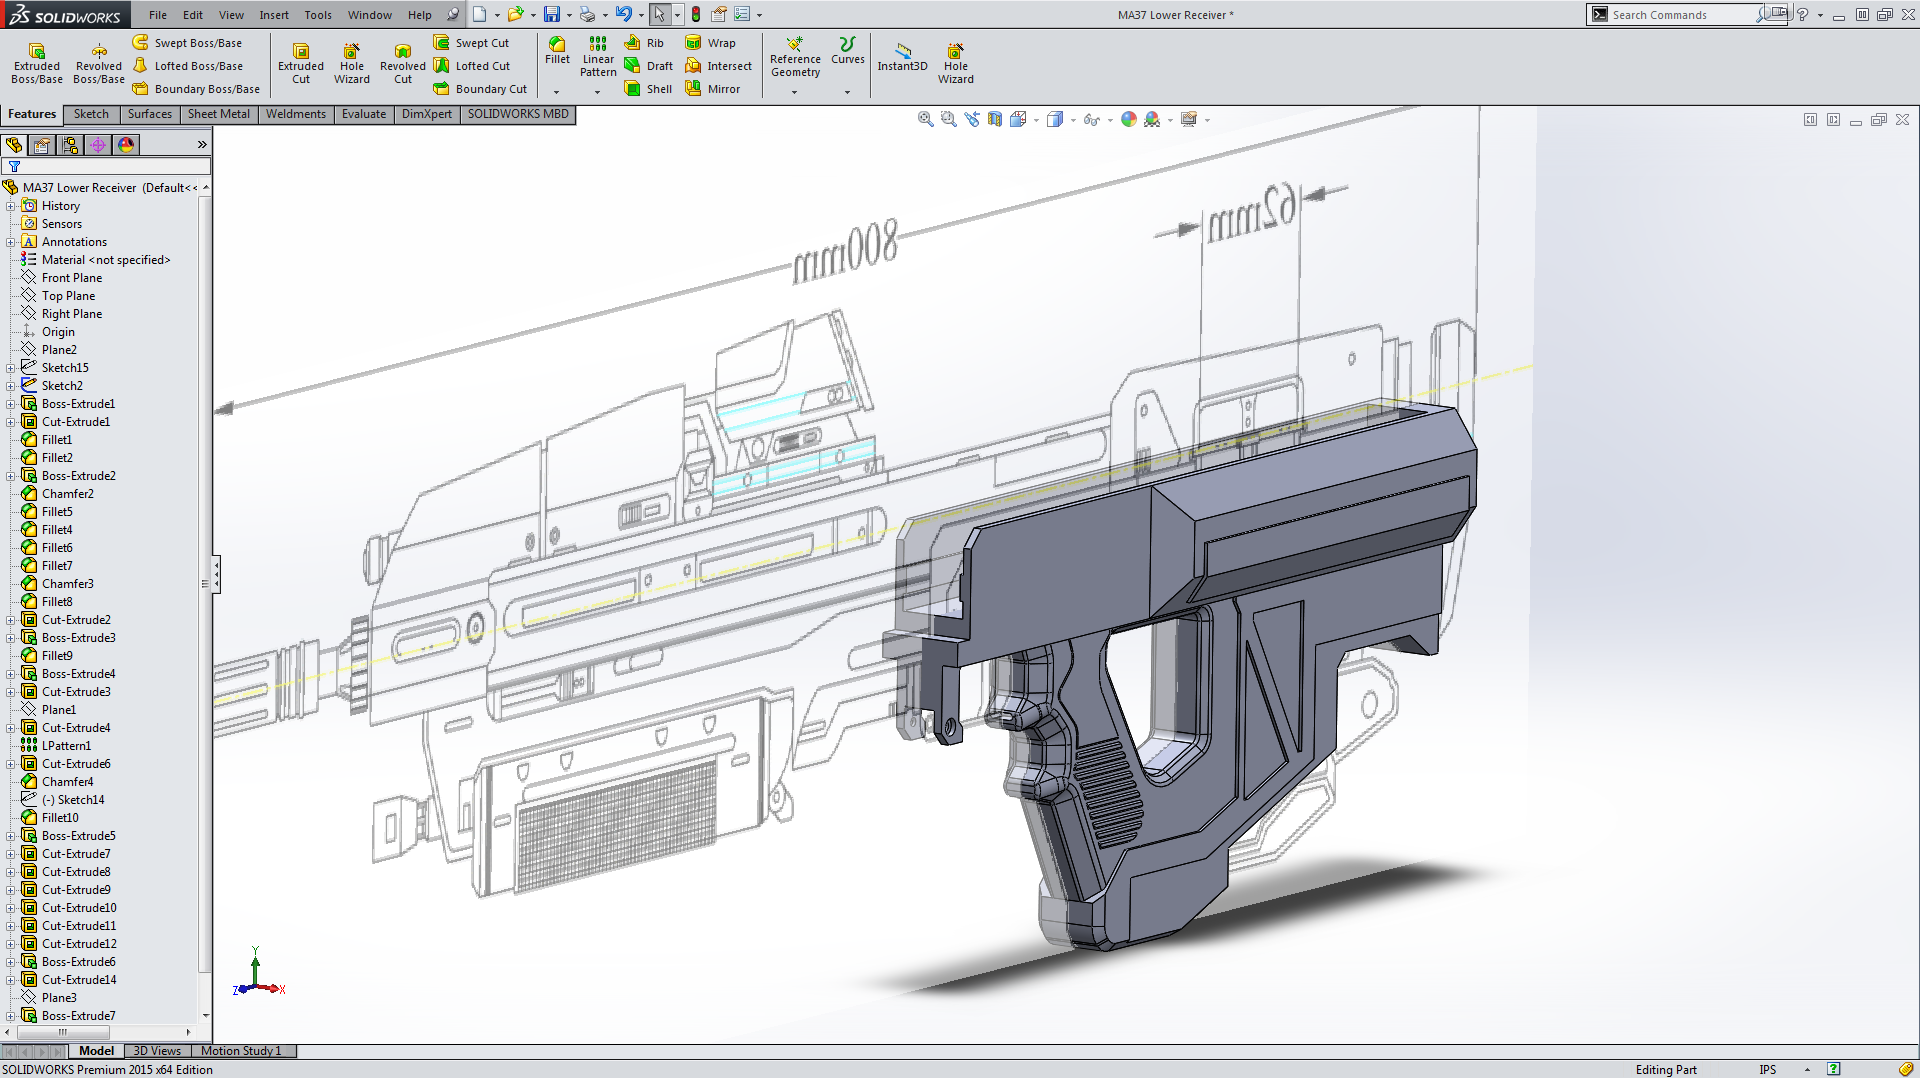Image resolution: width=1920 pixels, height=1078 pixels.
Task: Open the Display Style dropdown arrow
Action: click(x=1073, y=120)
